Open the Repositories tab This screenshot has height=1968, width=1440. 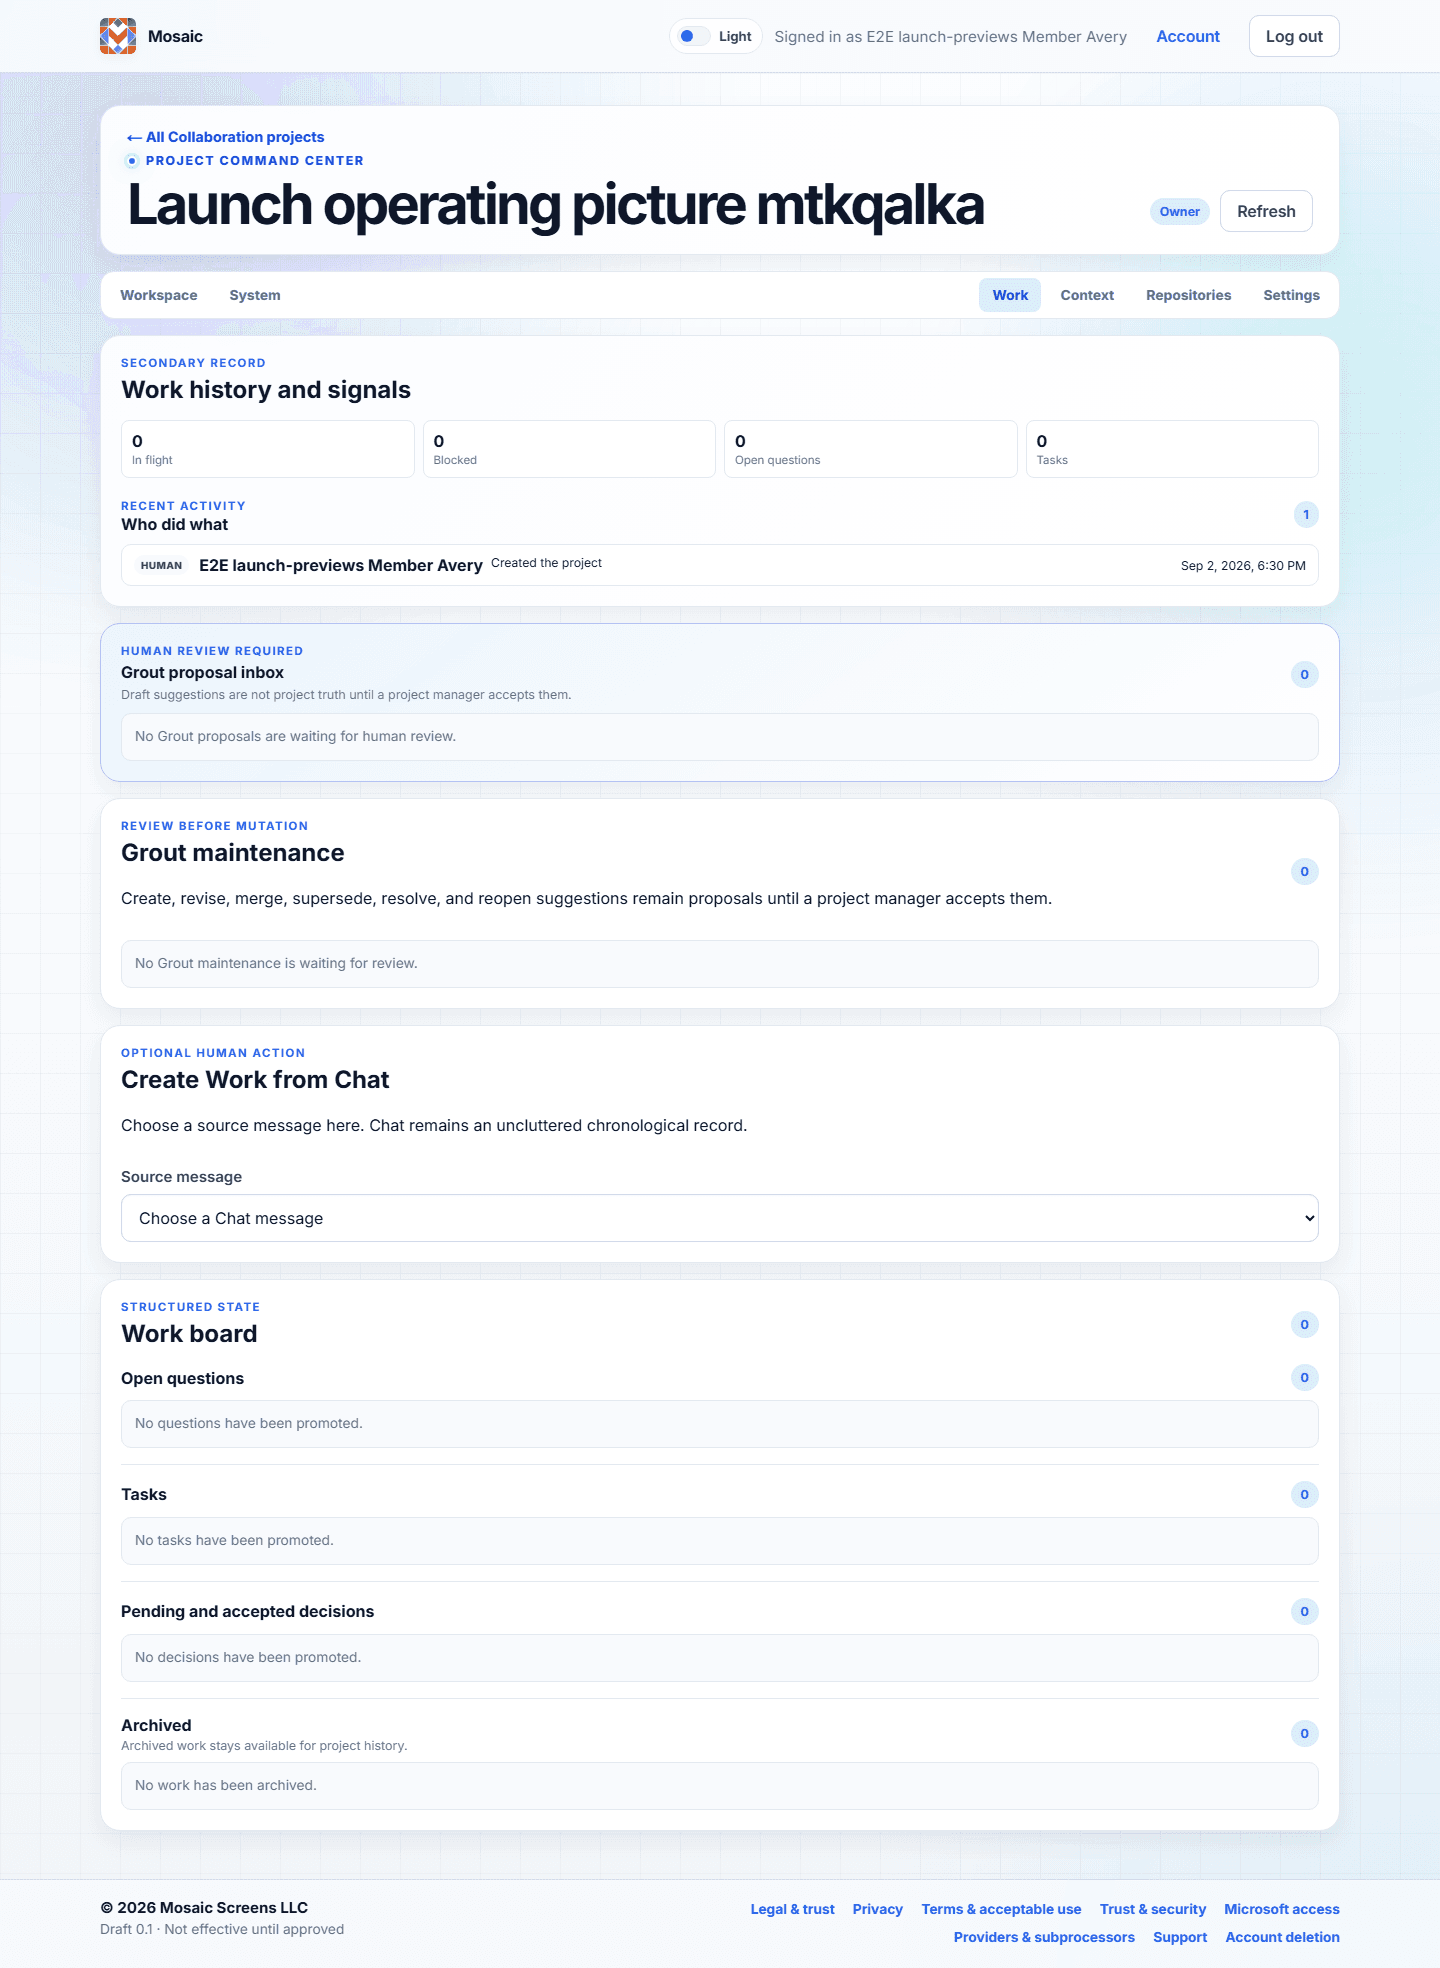[1188, 295]
